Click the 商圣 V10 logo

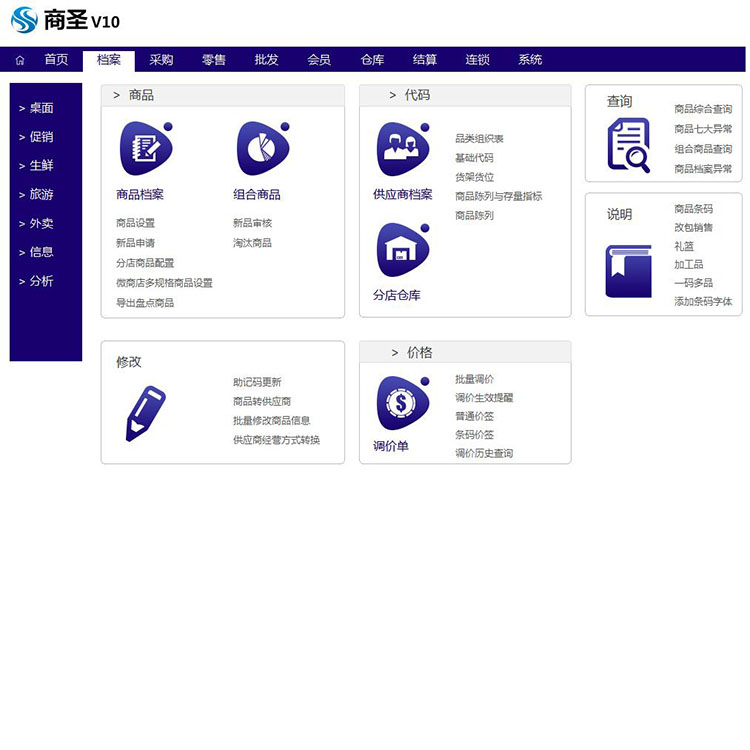[x=65, y=20]
